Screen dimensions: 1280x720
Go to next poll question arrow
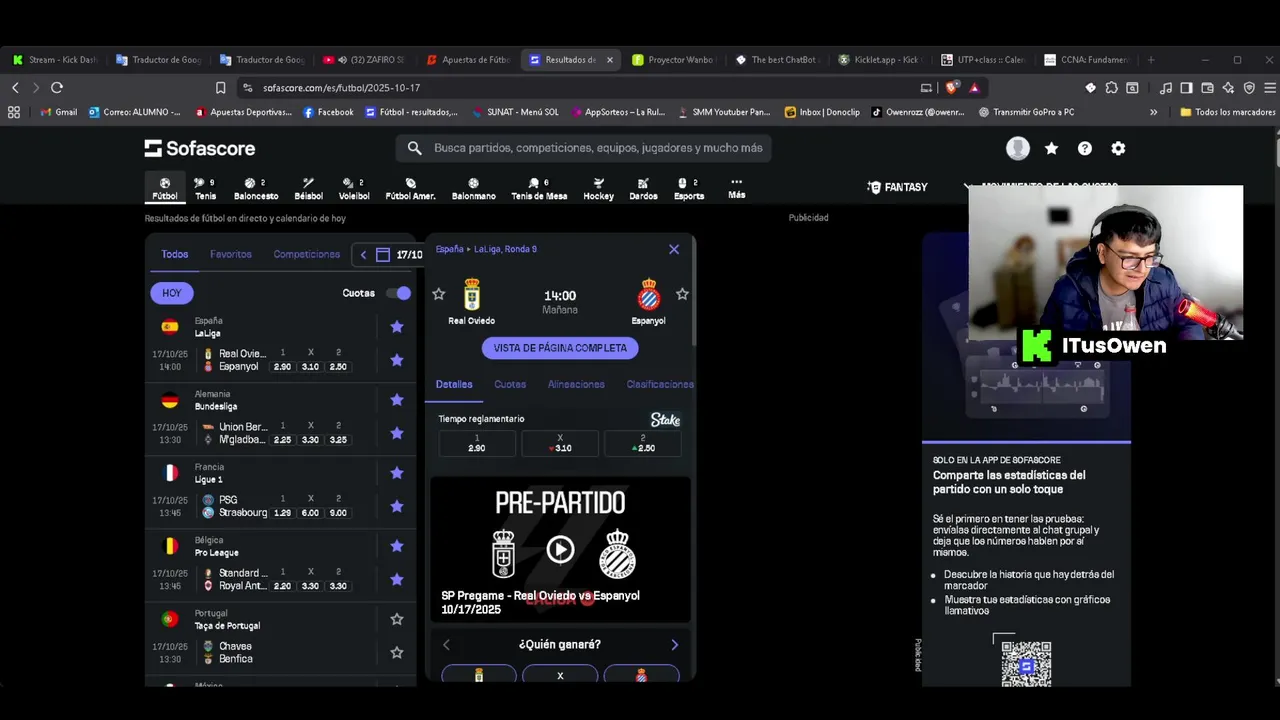coord(674,645)
